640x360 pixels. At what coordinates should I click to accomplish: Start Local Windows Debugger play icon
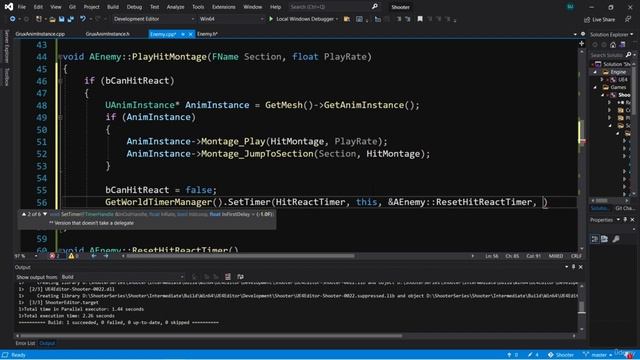(x=271, y=19)
